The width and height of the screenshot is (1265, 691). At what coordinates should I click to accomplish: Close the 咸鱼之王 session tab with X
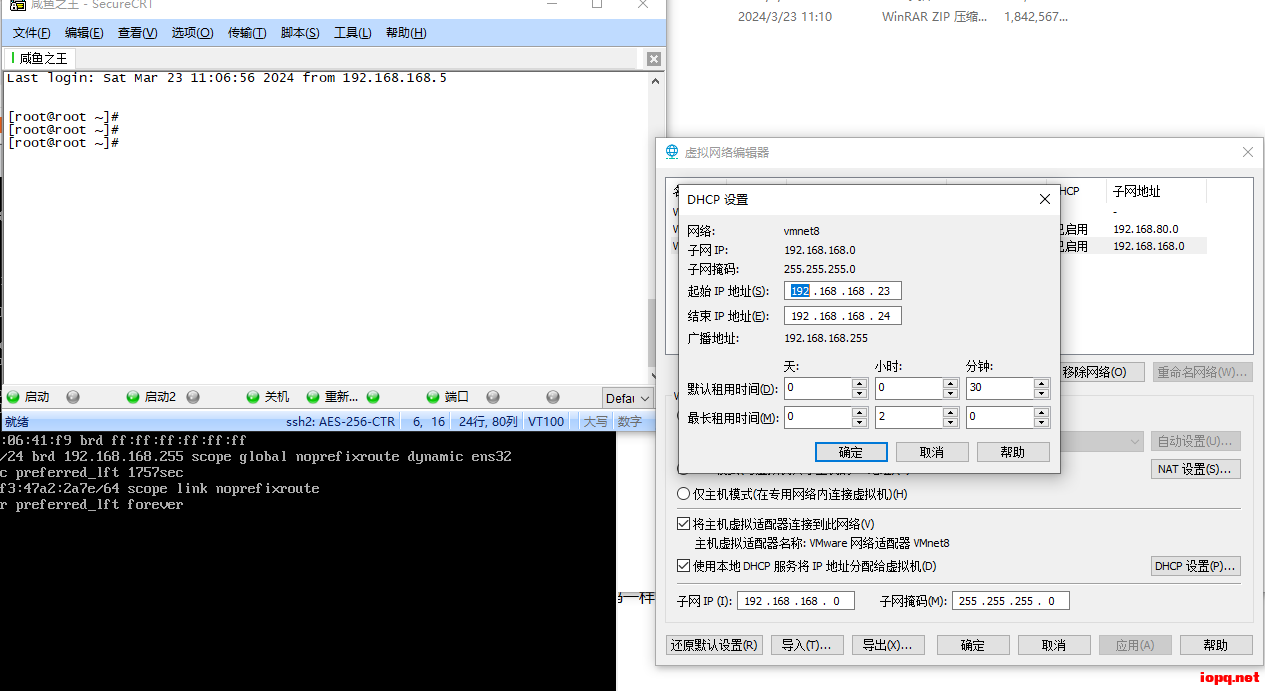tap(653, 59)
